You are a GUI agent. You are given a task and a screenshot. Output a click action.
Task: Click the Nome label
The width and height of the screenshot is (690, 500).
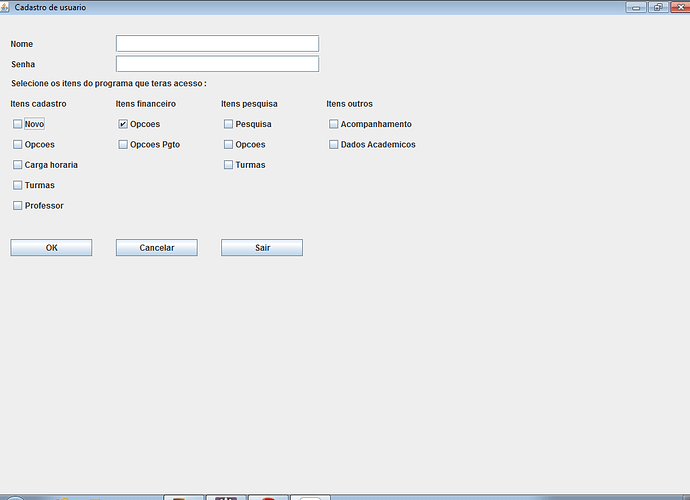coord(22,44)
